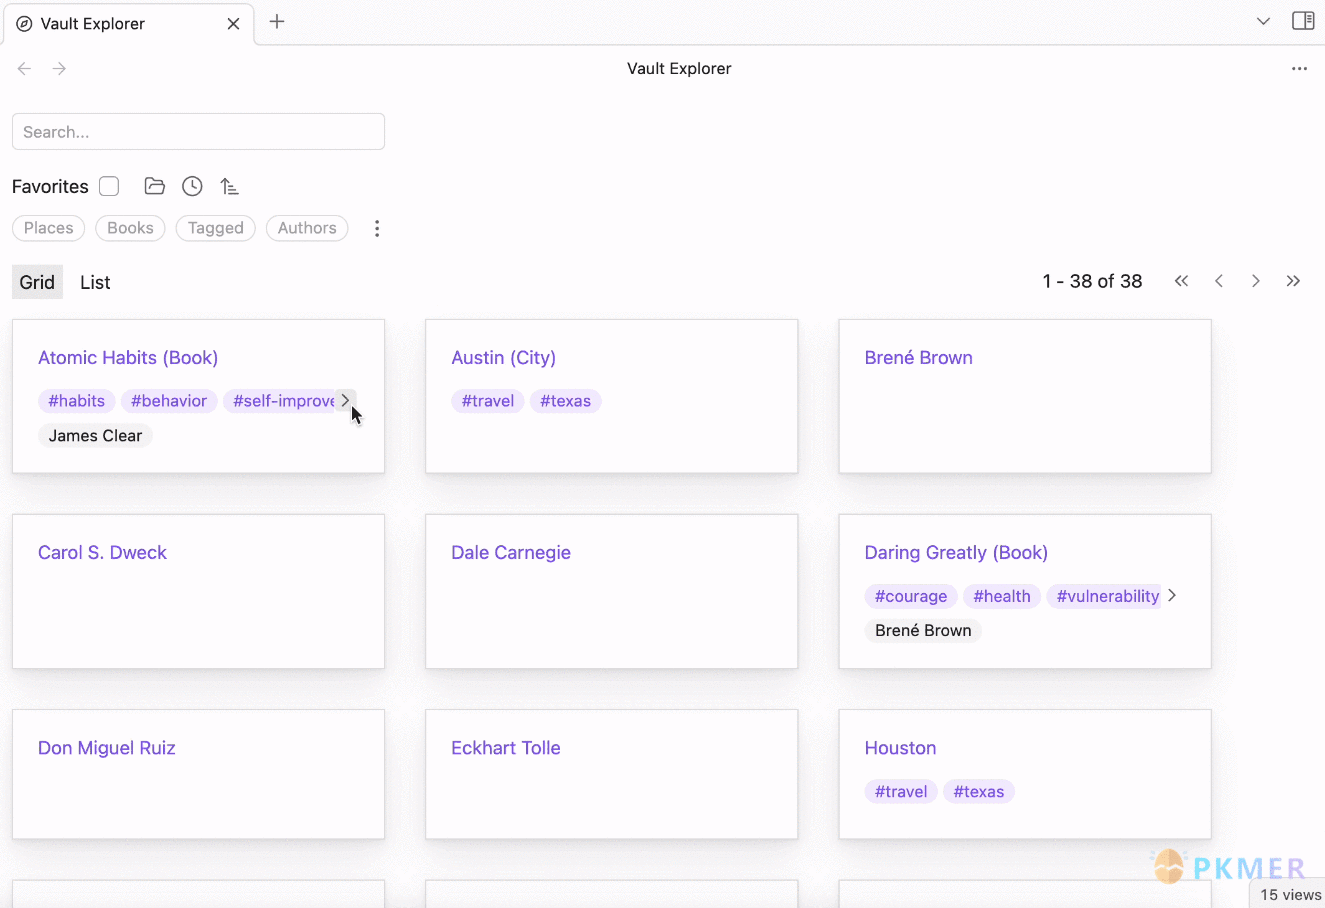
Task: Click the 15 views counter
Action: (1290, 894)
